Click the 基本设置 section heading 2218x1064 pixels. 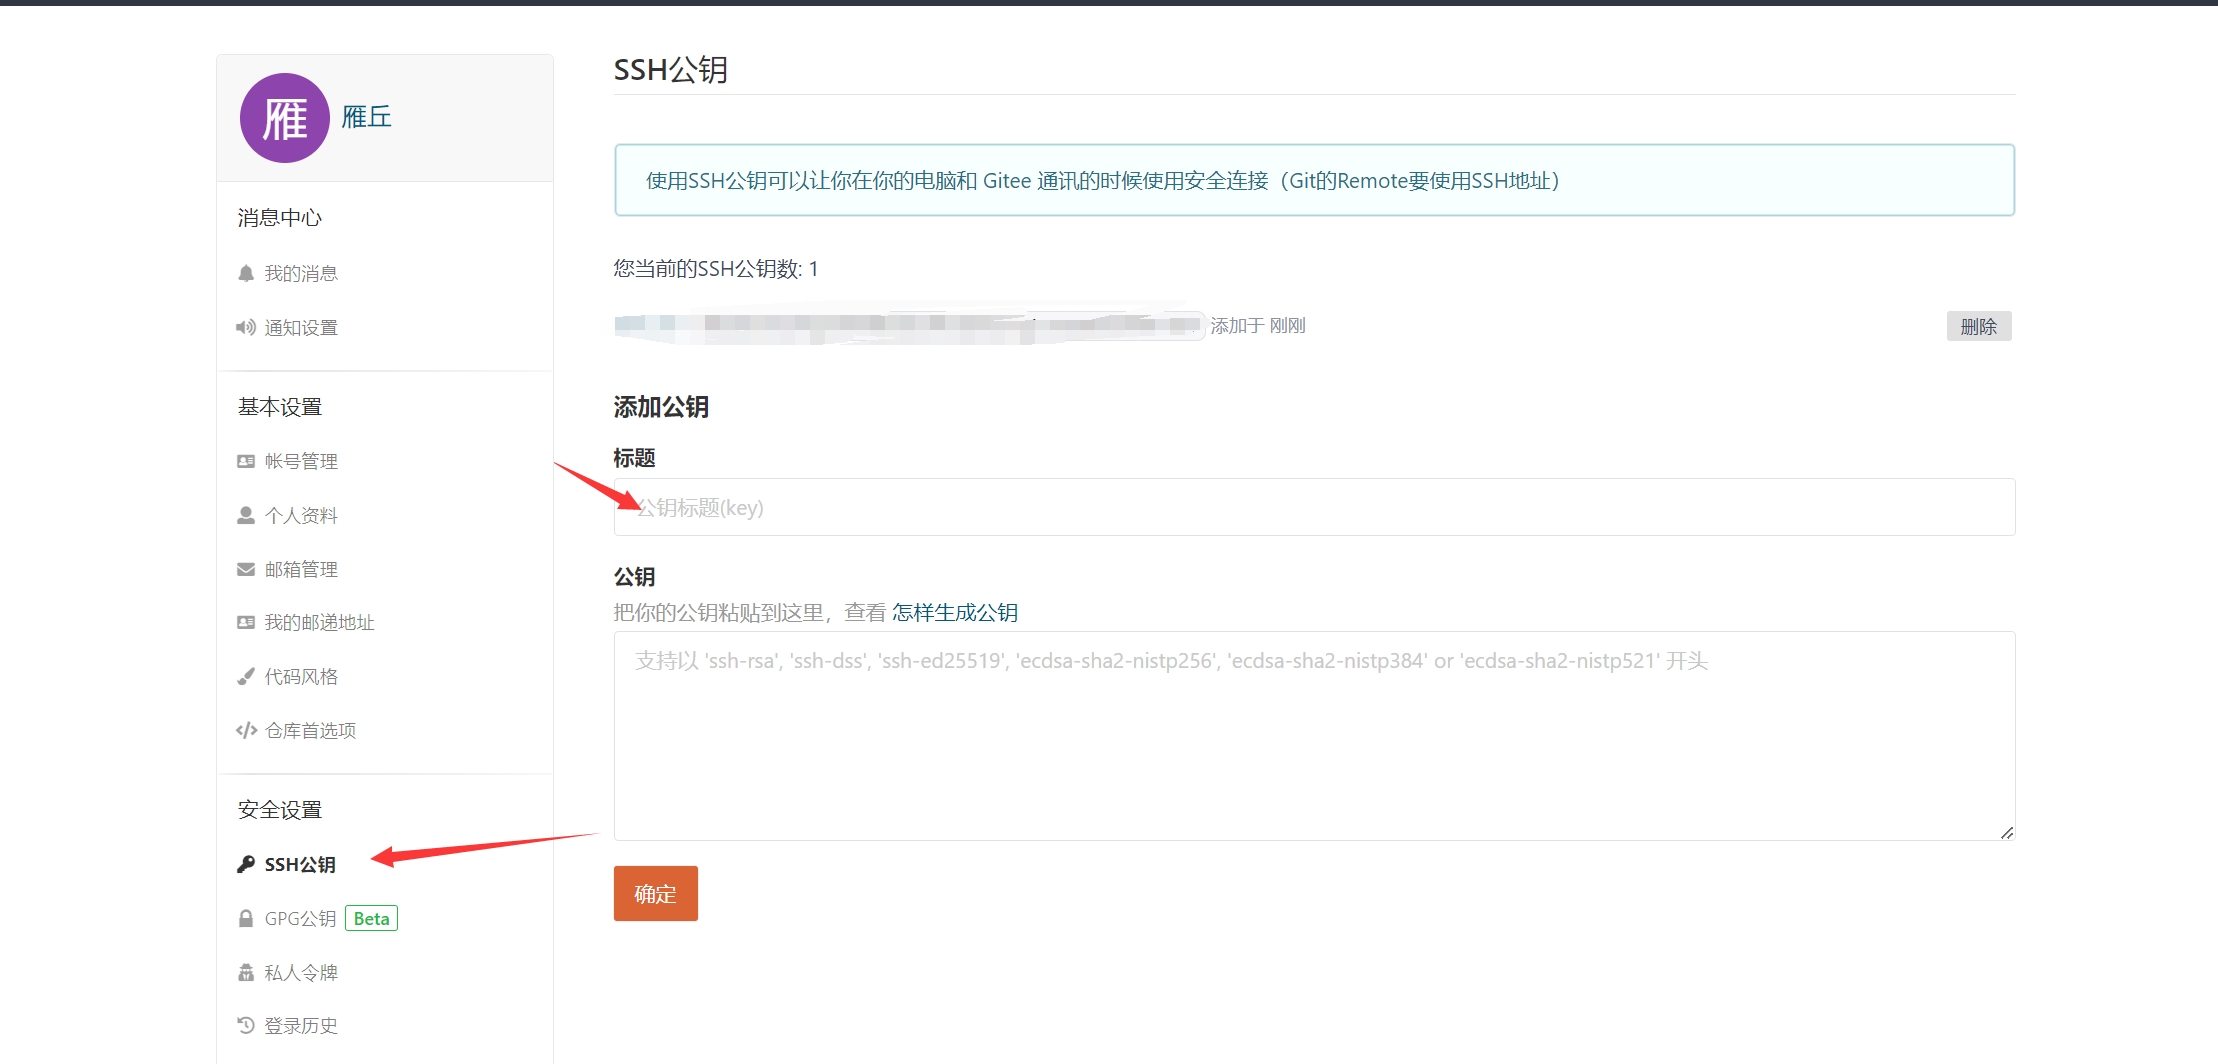click(x=280, y=407)
